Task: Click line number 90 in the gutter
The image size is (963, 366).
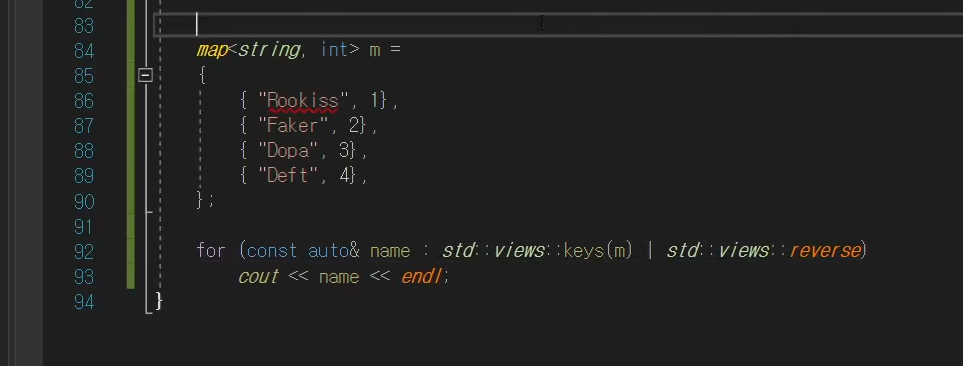Action: point(84,201)
